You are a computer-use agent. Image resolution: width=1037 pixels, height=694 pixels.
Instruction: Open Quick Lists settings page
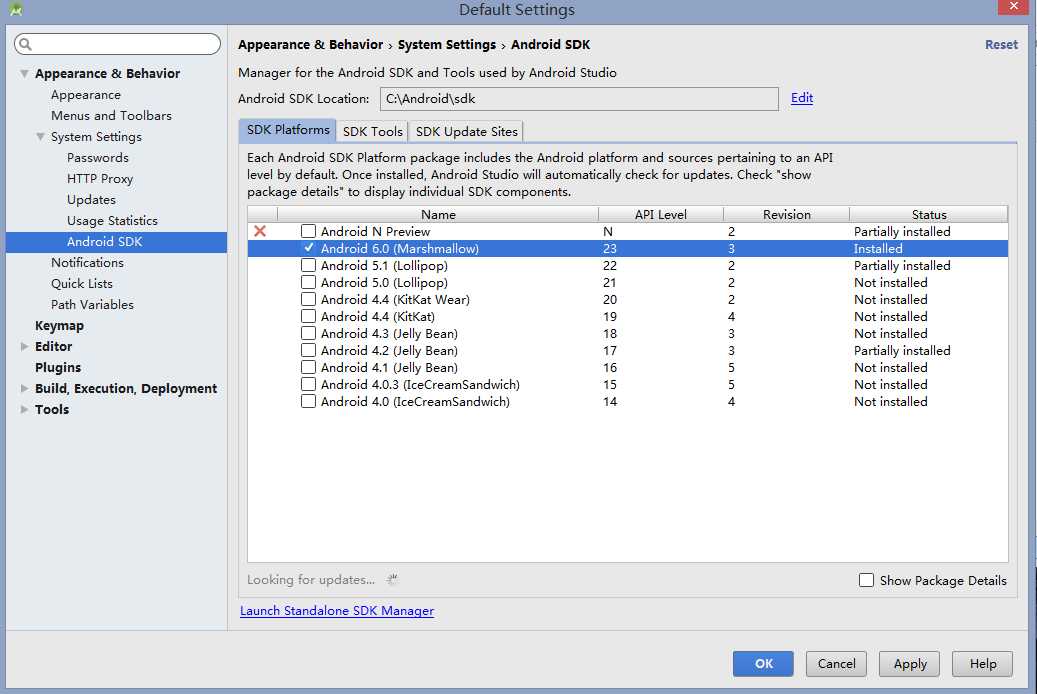[x=81, y=283]
